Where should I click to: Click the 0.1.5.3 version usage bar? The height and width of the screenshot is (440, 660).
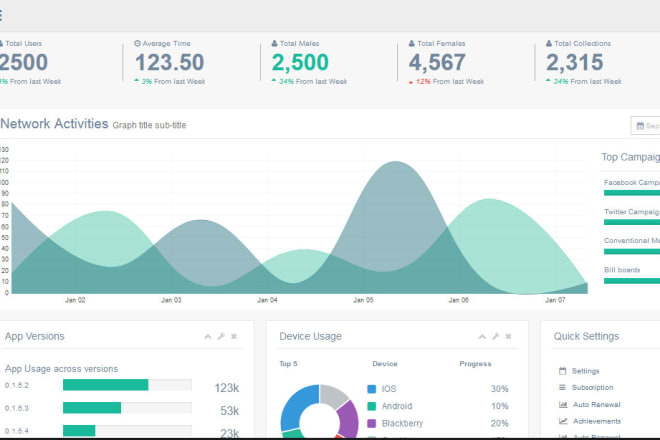tap(127, 408)
